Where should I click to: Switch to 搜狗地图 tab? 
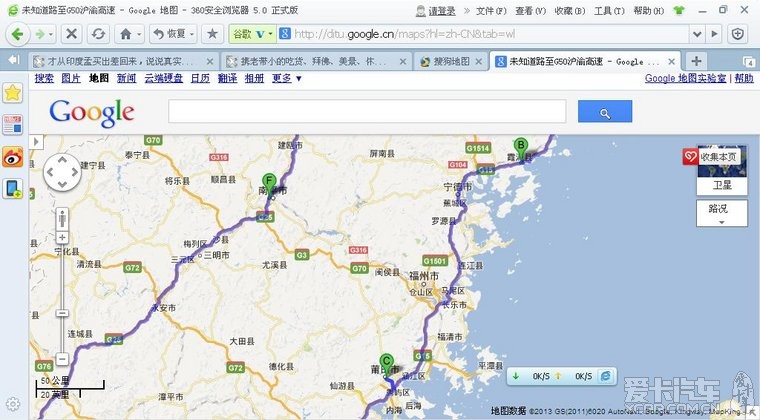(x=450, y=62)
